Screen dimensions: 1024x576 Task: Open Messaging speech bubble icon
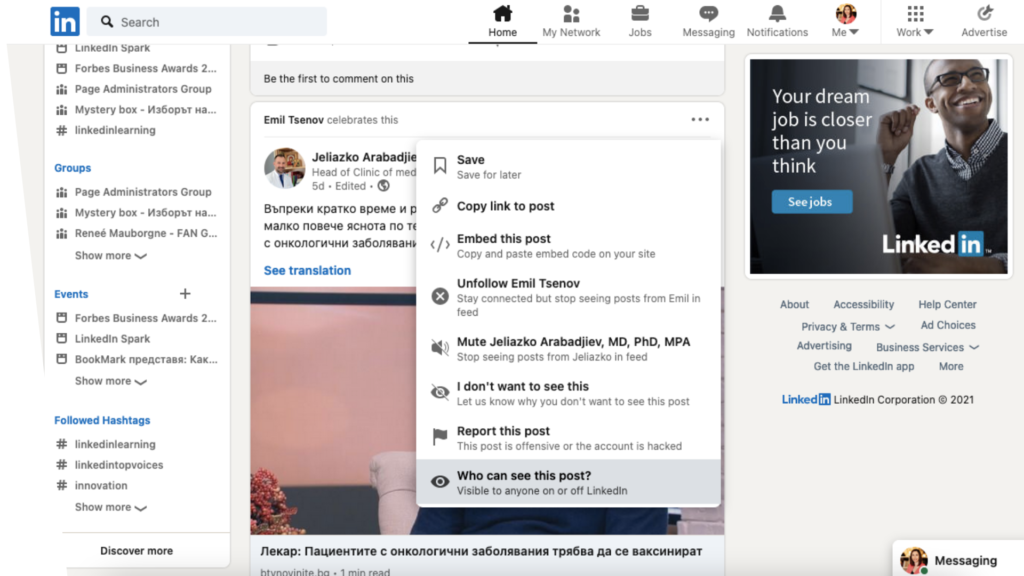709,14
